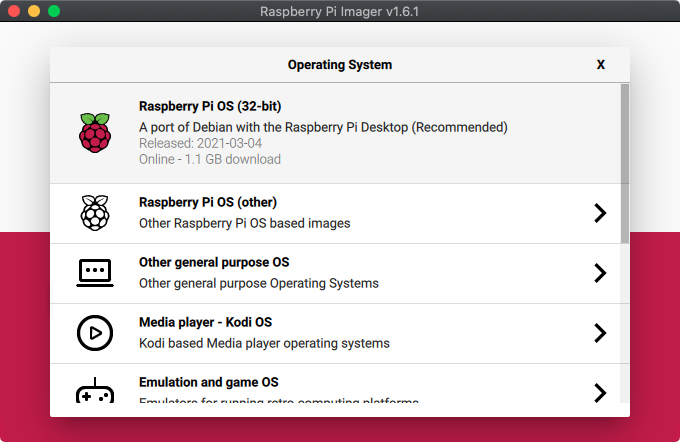Click 'A port of Debian' description text

323,127
